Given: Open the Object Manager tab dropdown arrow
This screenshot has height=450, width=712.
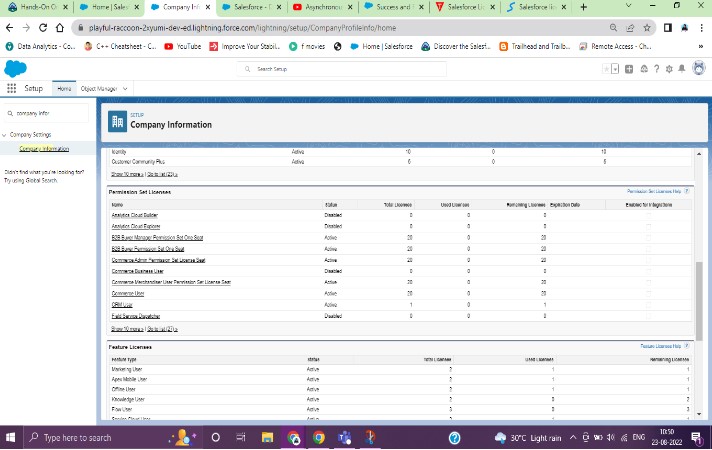Looking at the screenshot, I should (126, 88).
